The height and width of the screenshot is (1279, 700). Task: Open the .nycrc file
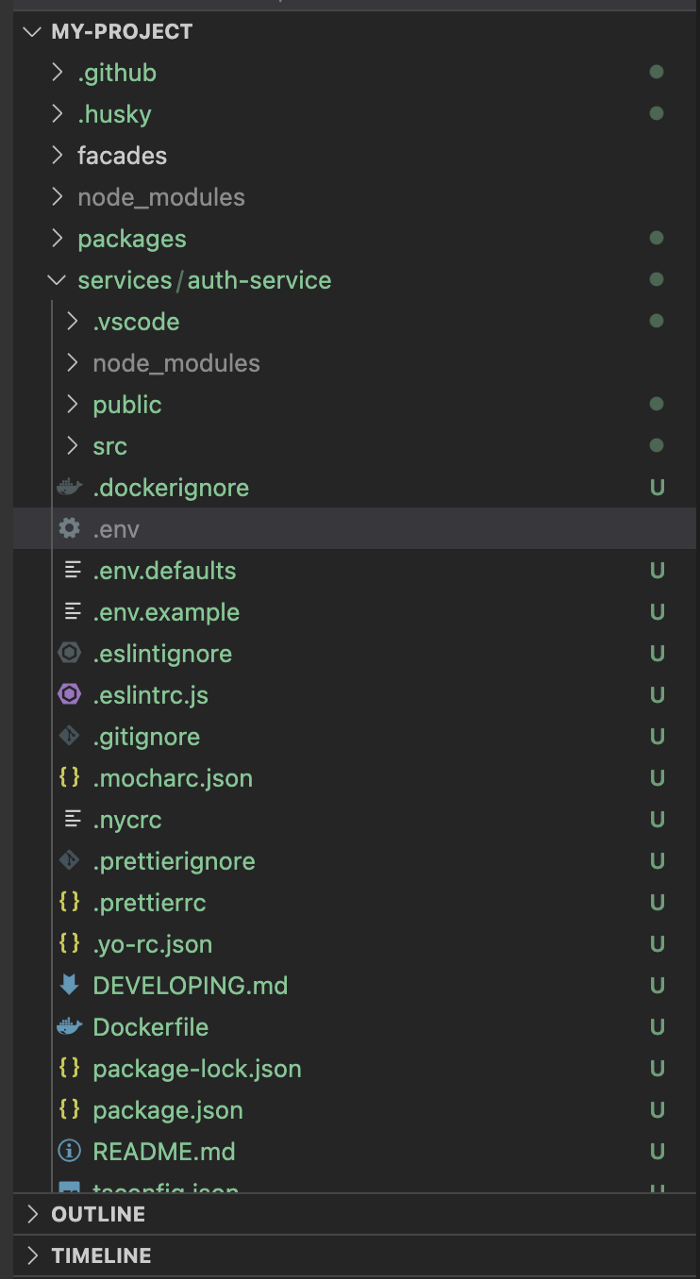pyautogui.click(x=127, y=820)
